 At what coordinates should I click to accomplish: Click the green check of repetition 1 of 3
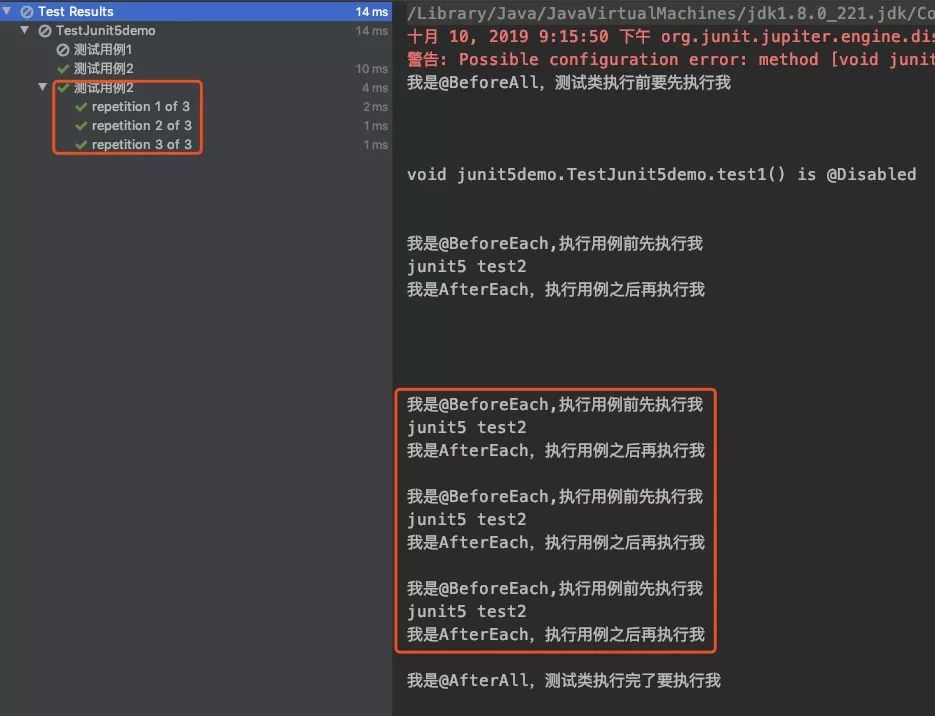pyautogui.click(x=81, y=107)
